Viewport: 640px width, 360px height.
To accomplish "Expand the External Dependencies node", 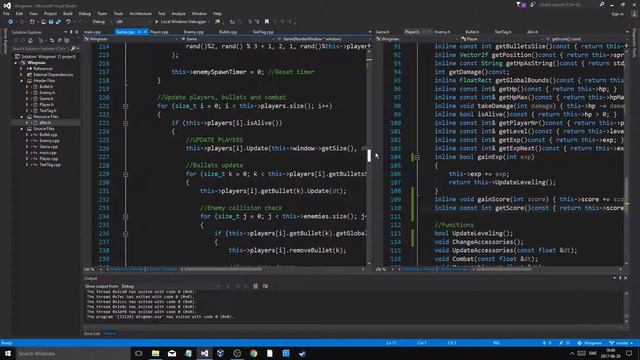I will coord(22,75).
